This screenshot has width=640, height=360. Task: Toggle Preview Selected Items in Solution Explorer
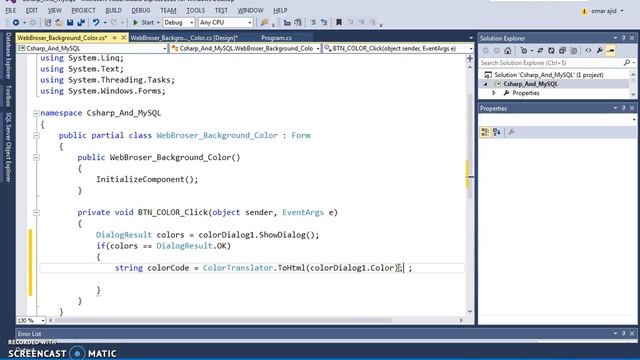click(x=611, y=51)
